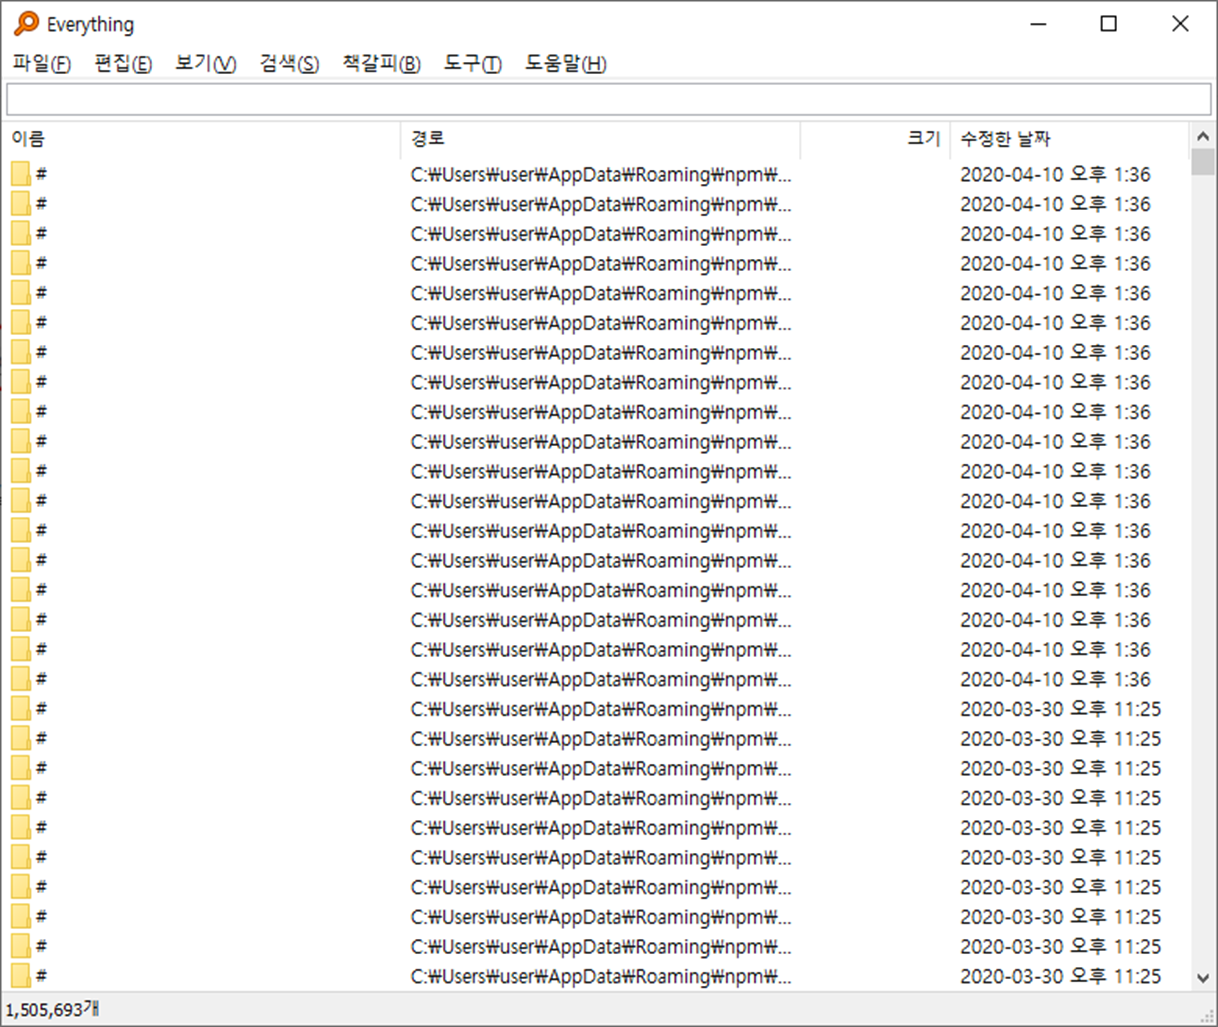This screenshot has height=1027, width=1218.
Task: Maximize the Everything window
Action: [x=1108, y=23]
